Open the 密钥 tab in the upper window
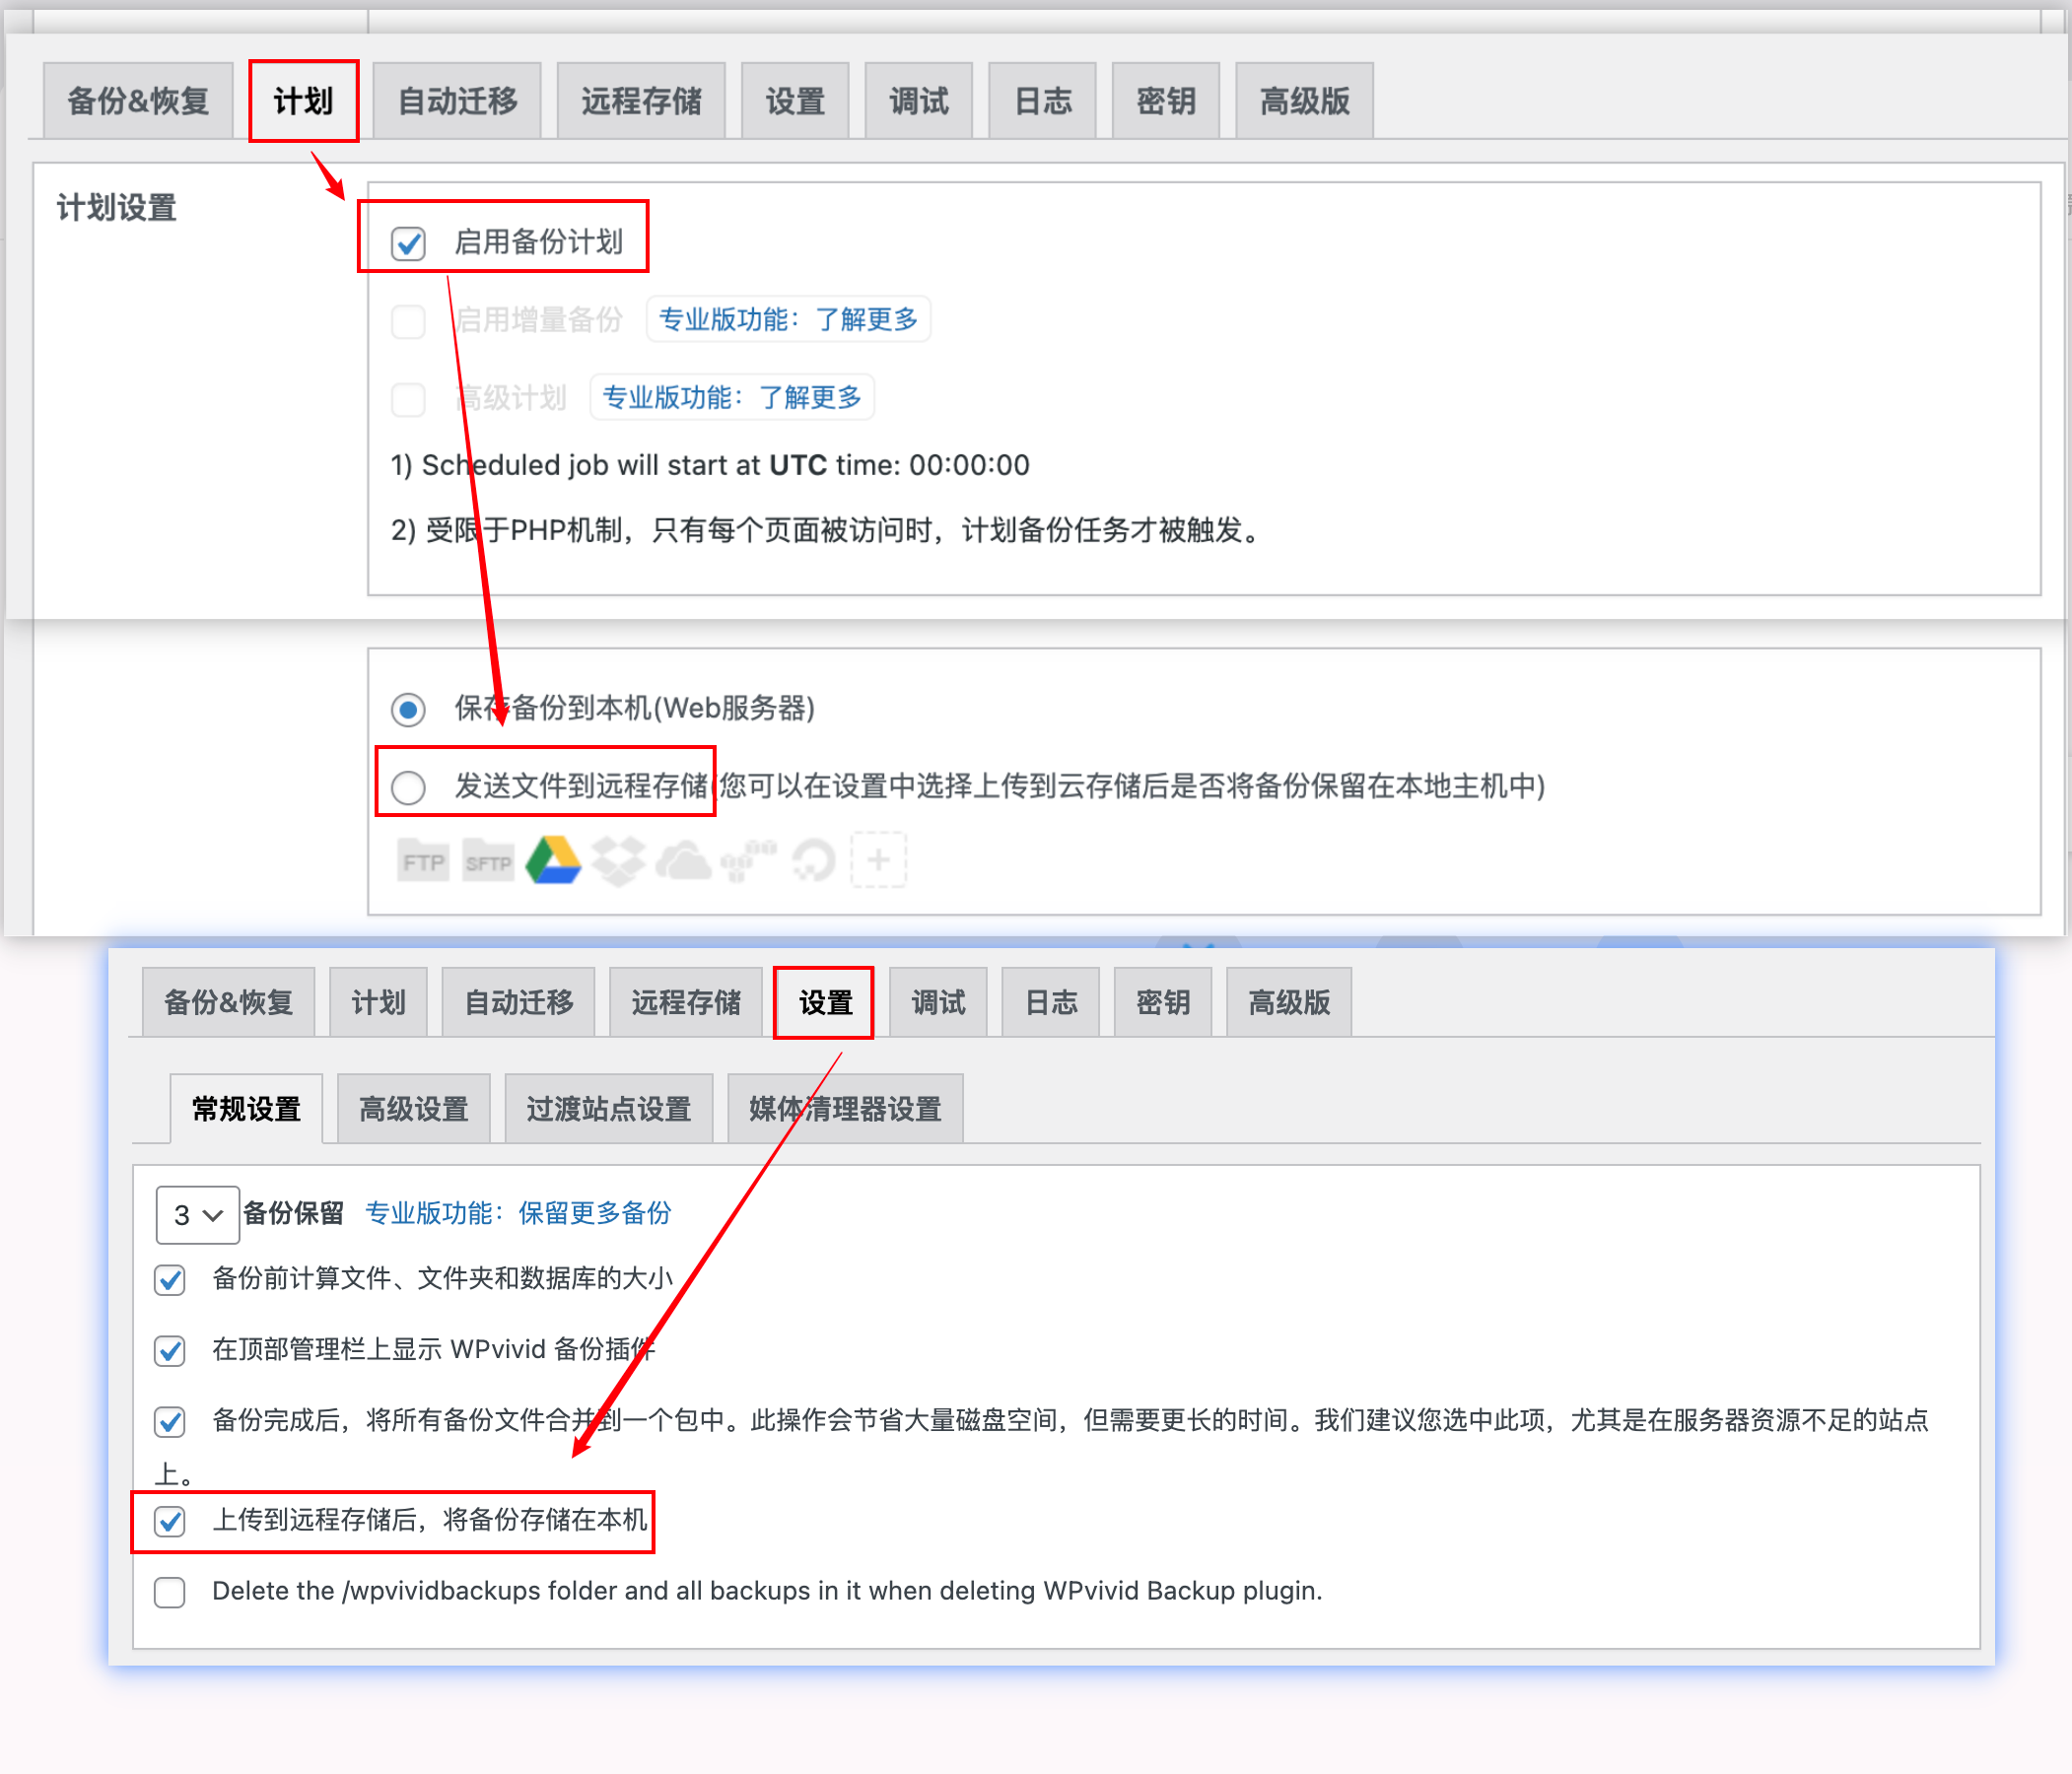2072x1774 pixels. [x=1165, y=101]
